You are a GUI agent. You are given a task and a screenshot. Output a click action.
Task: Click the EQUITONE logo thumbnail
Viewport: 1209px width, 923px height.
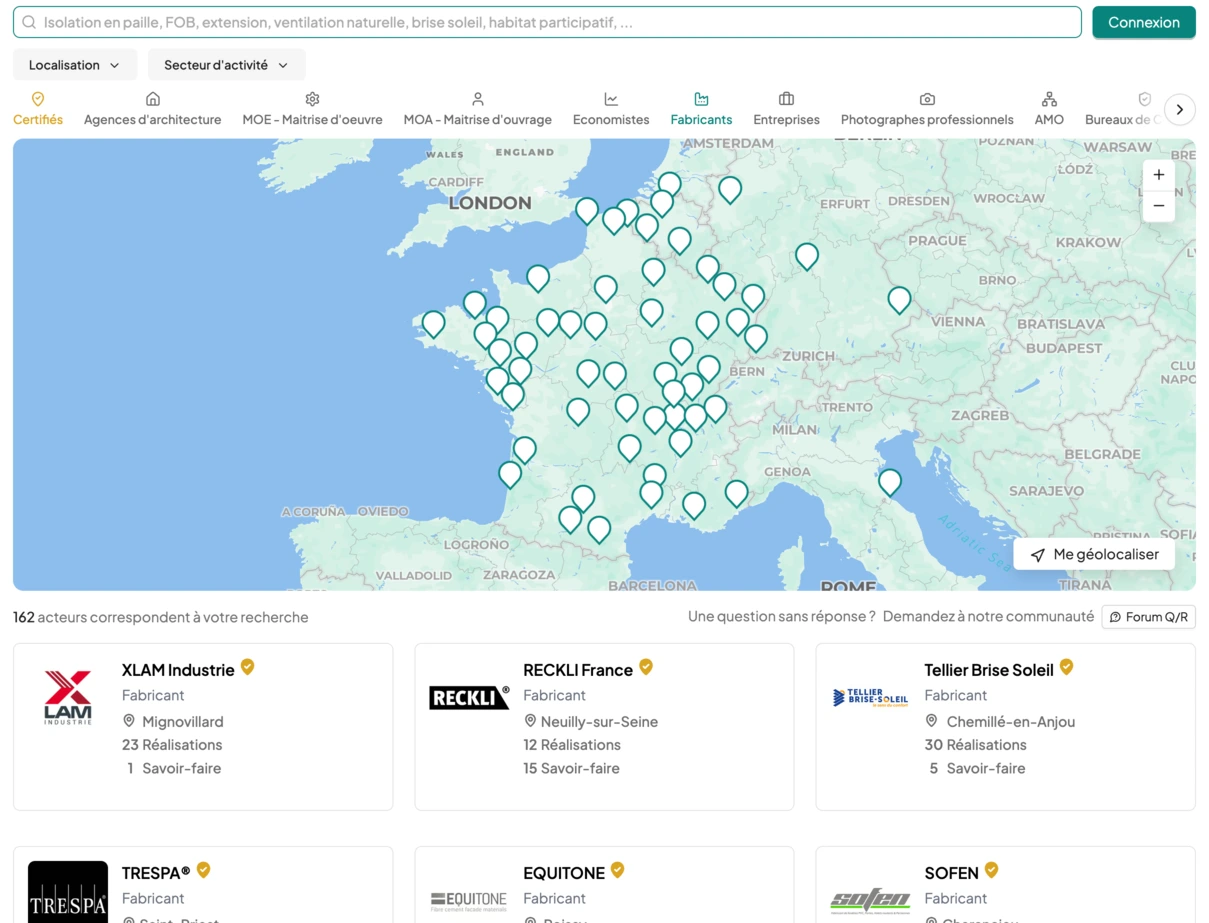[469, 901]
